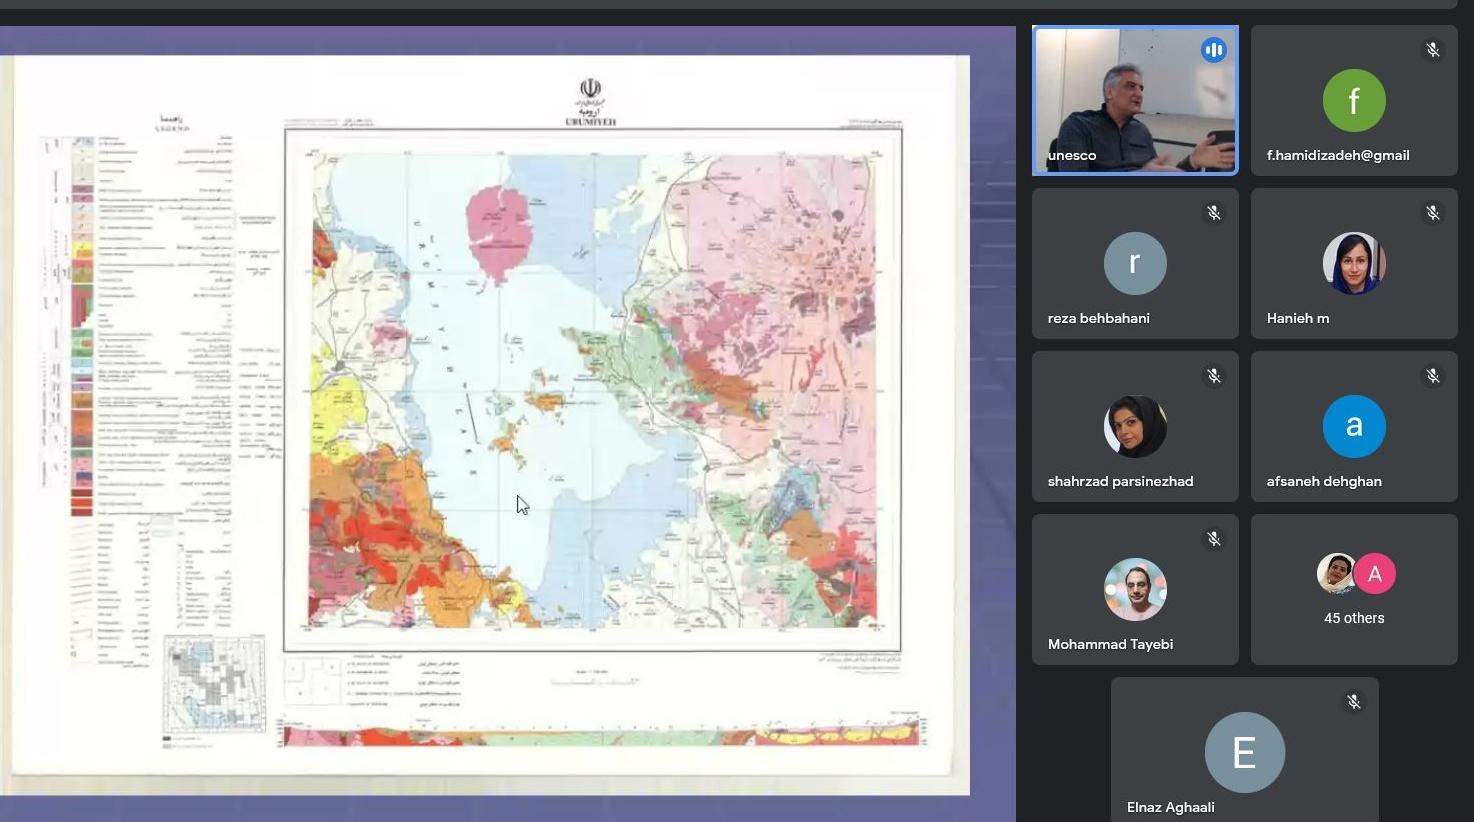Viewport: 1474px width, 822px height.
Task: Click muted mic icon on Hanieh m tile
Action: (1432, 213)
